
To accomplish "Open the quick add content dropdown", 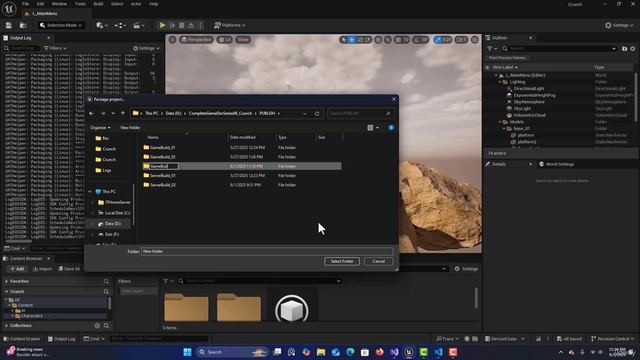I will tap(102, 25).
